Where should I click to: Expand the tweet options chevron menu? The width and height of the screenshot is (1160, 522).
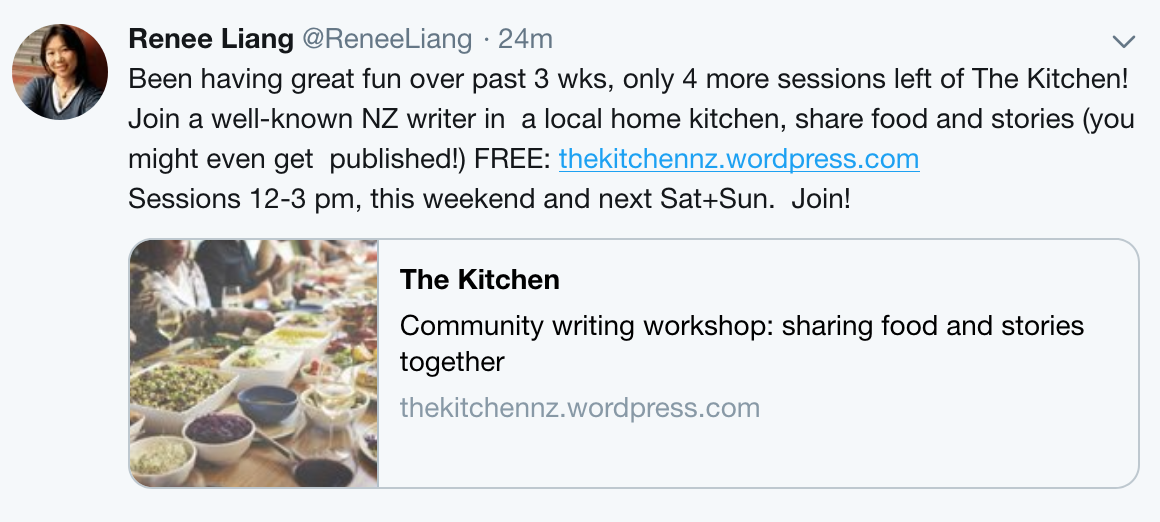click(x=1124, y=41)
